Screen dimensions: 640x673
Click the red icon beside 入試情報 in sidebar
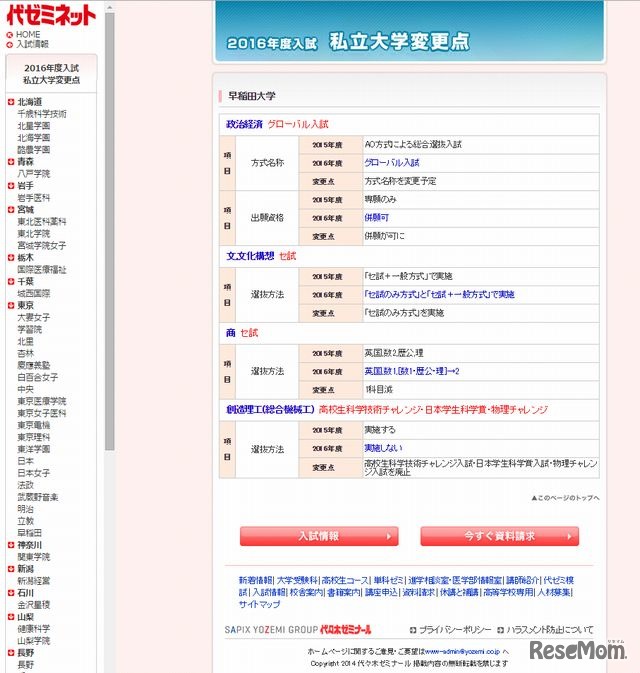tap(9, 44)
